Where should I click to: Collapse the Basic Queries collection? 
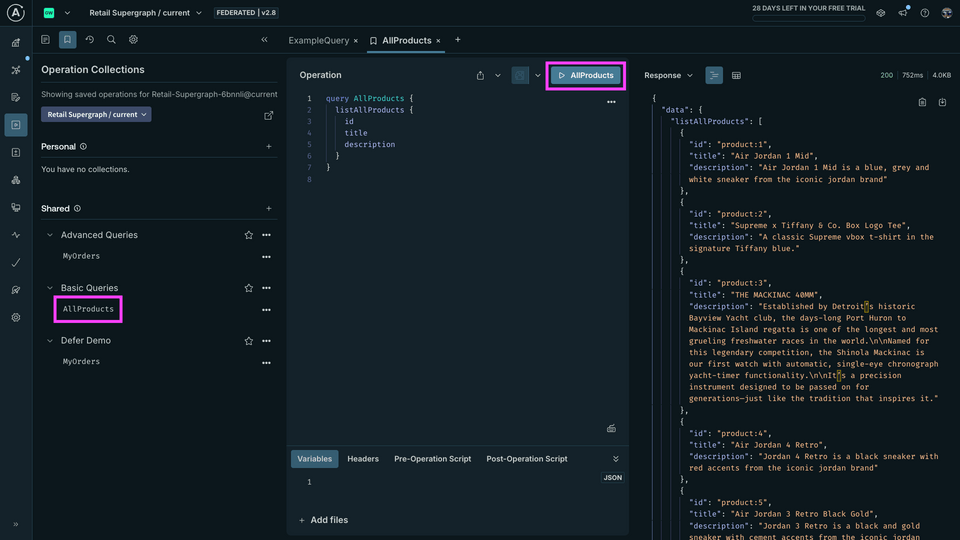coord(50,288)
